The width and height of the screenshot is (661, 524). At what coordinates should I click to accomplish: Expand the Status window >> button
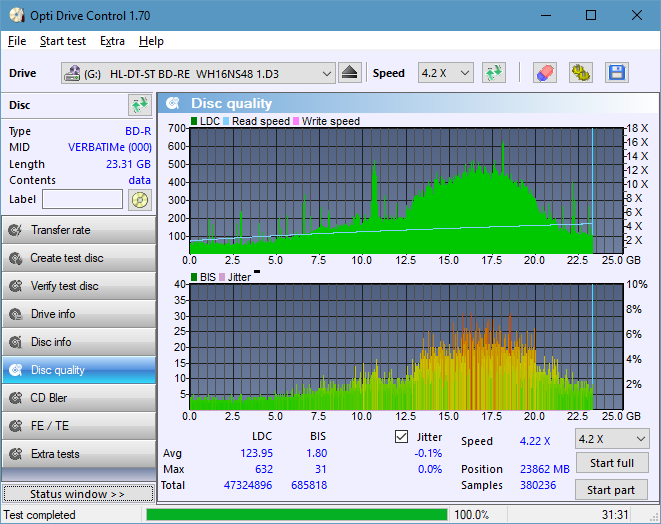click(x=78, y=494)
